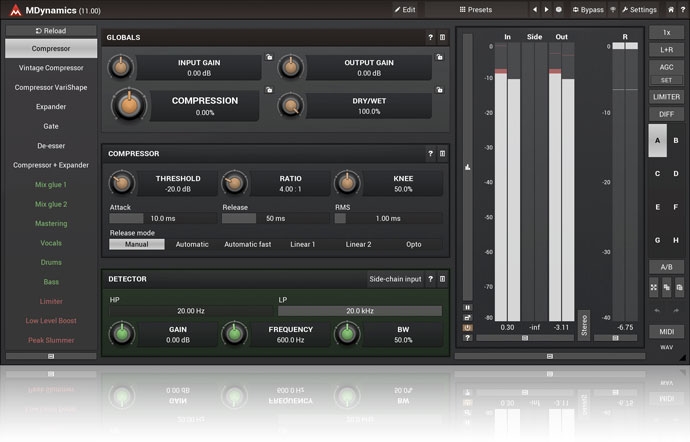
Task: Click the next preset arrow
Action: [x=546, y=9]
